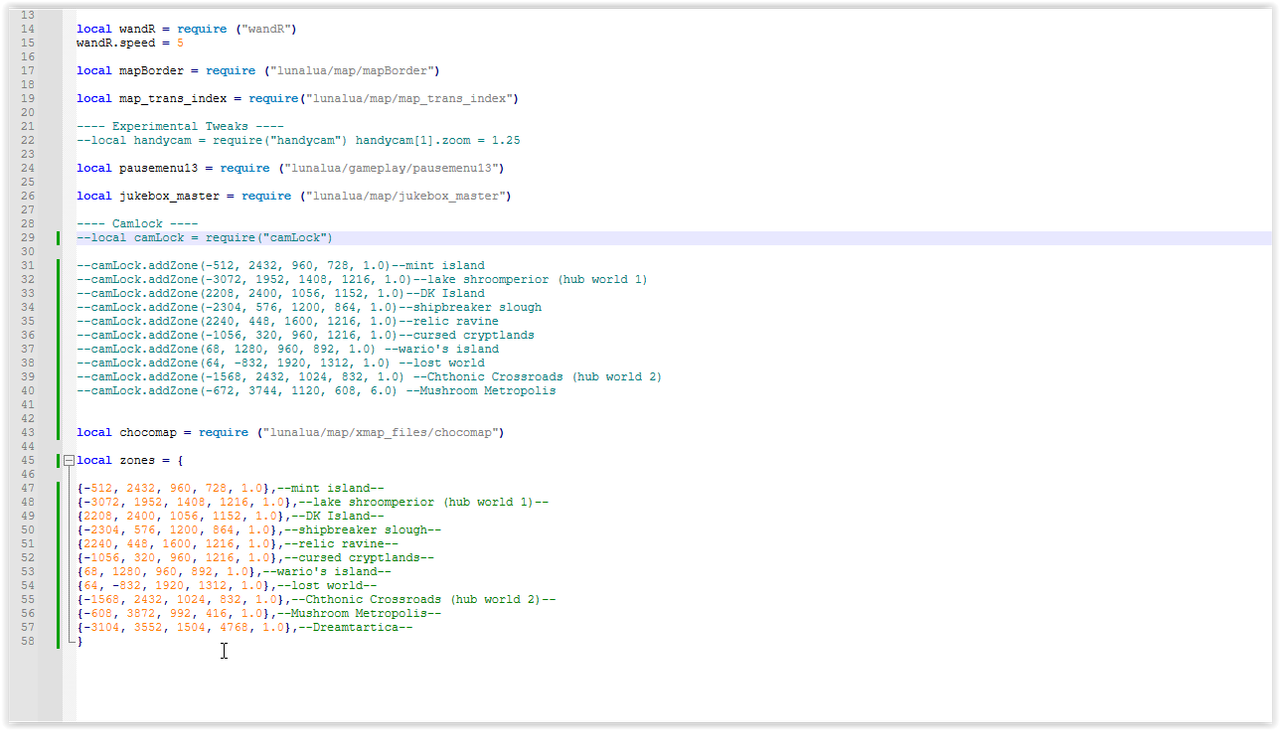
Task: Click zones entry '--shipbreaker slough--'
Action: (x=259, y=530)
